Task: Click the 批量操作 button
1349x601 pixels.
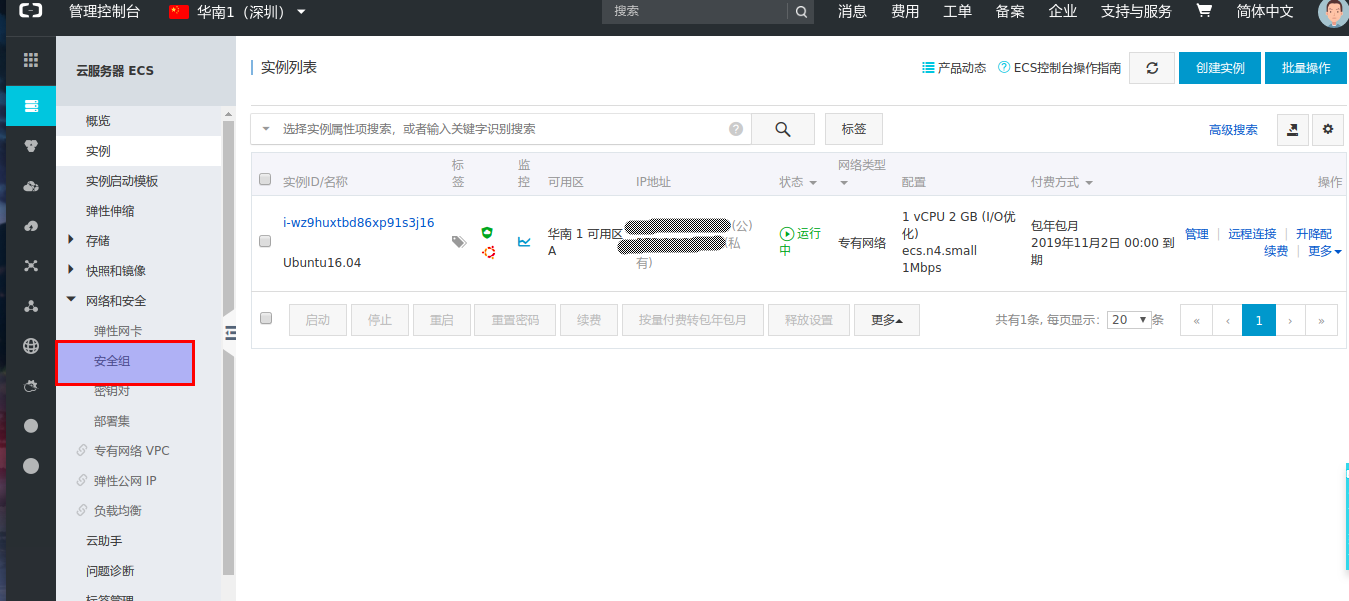Action: pyautogui.click(x=1305, y=68)
